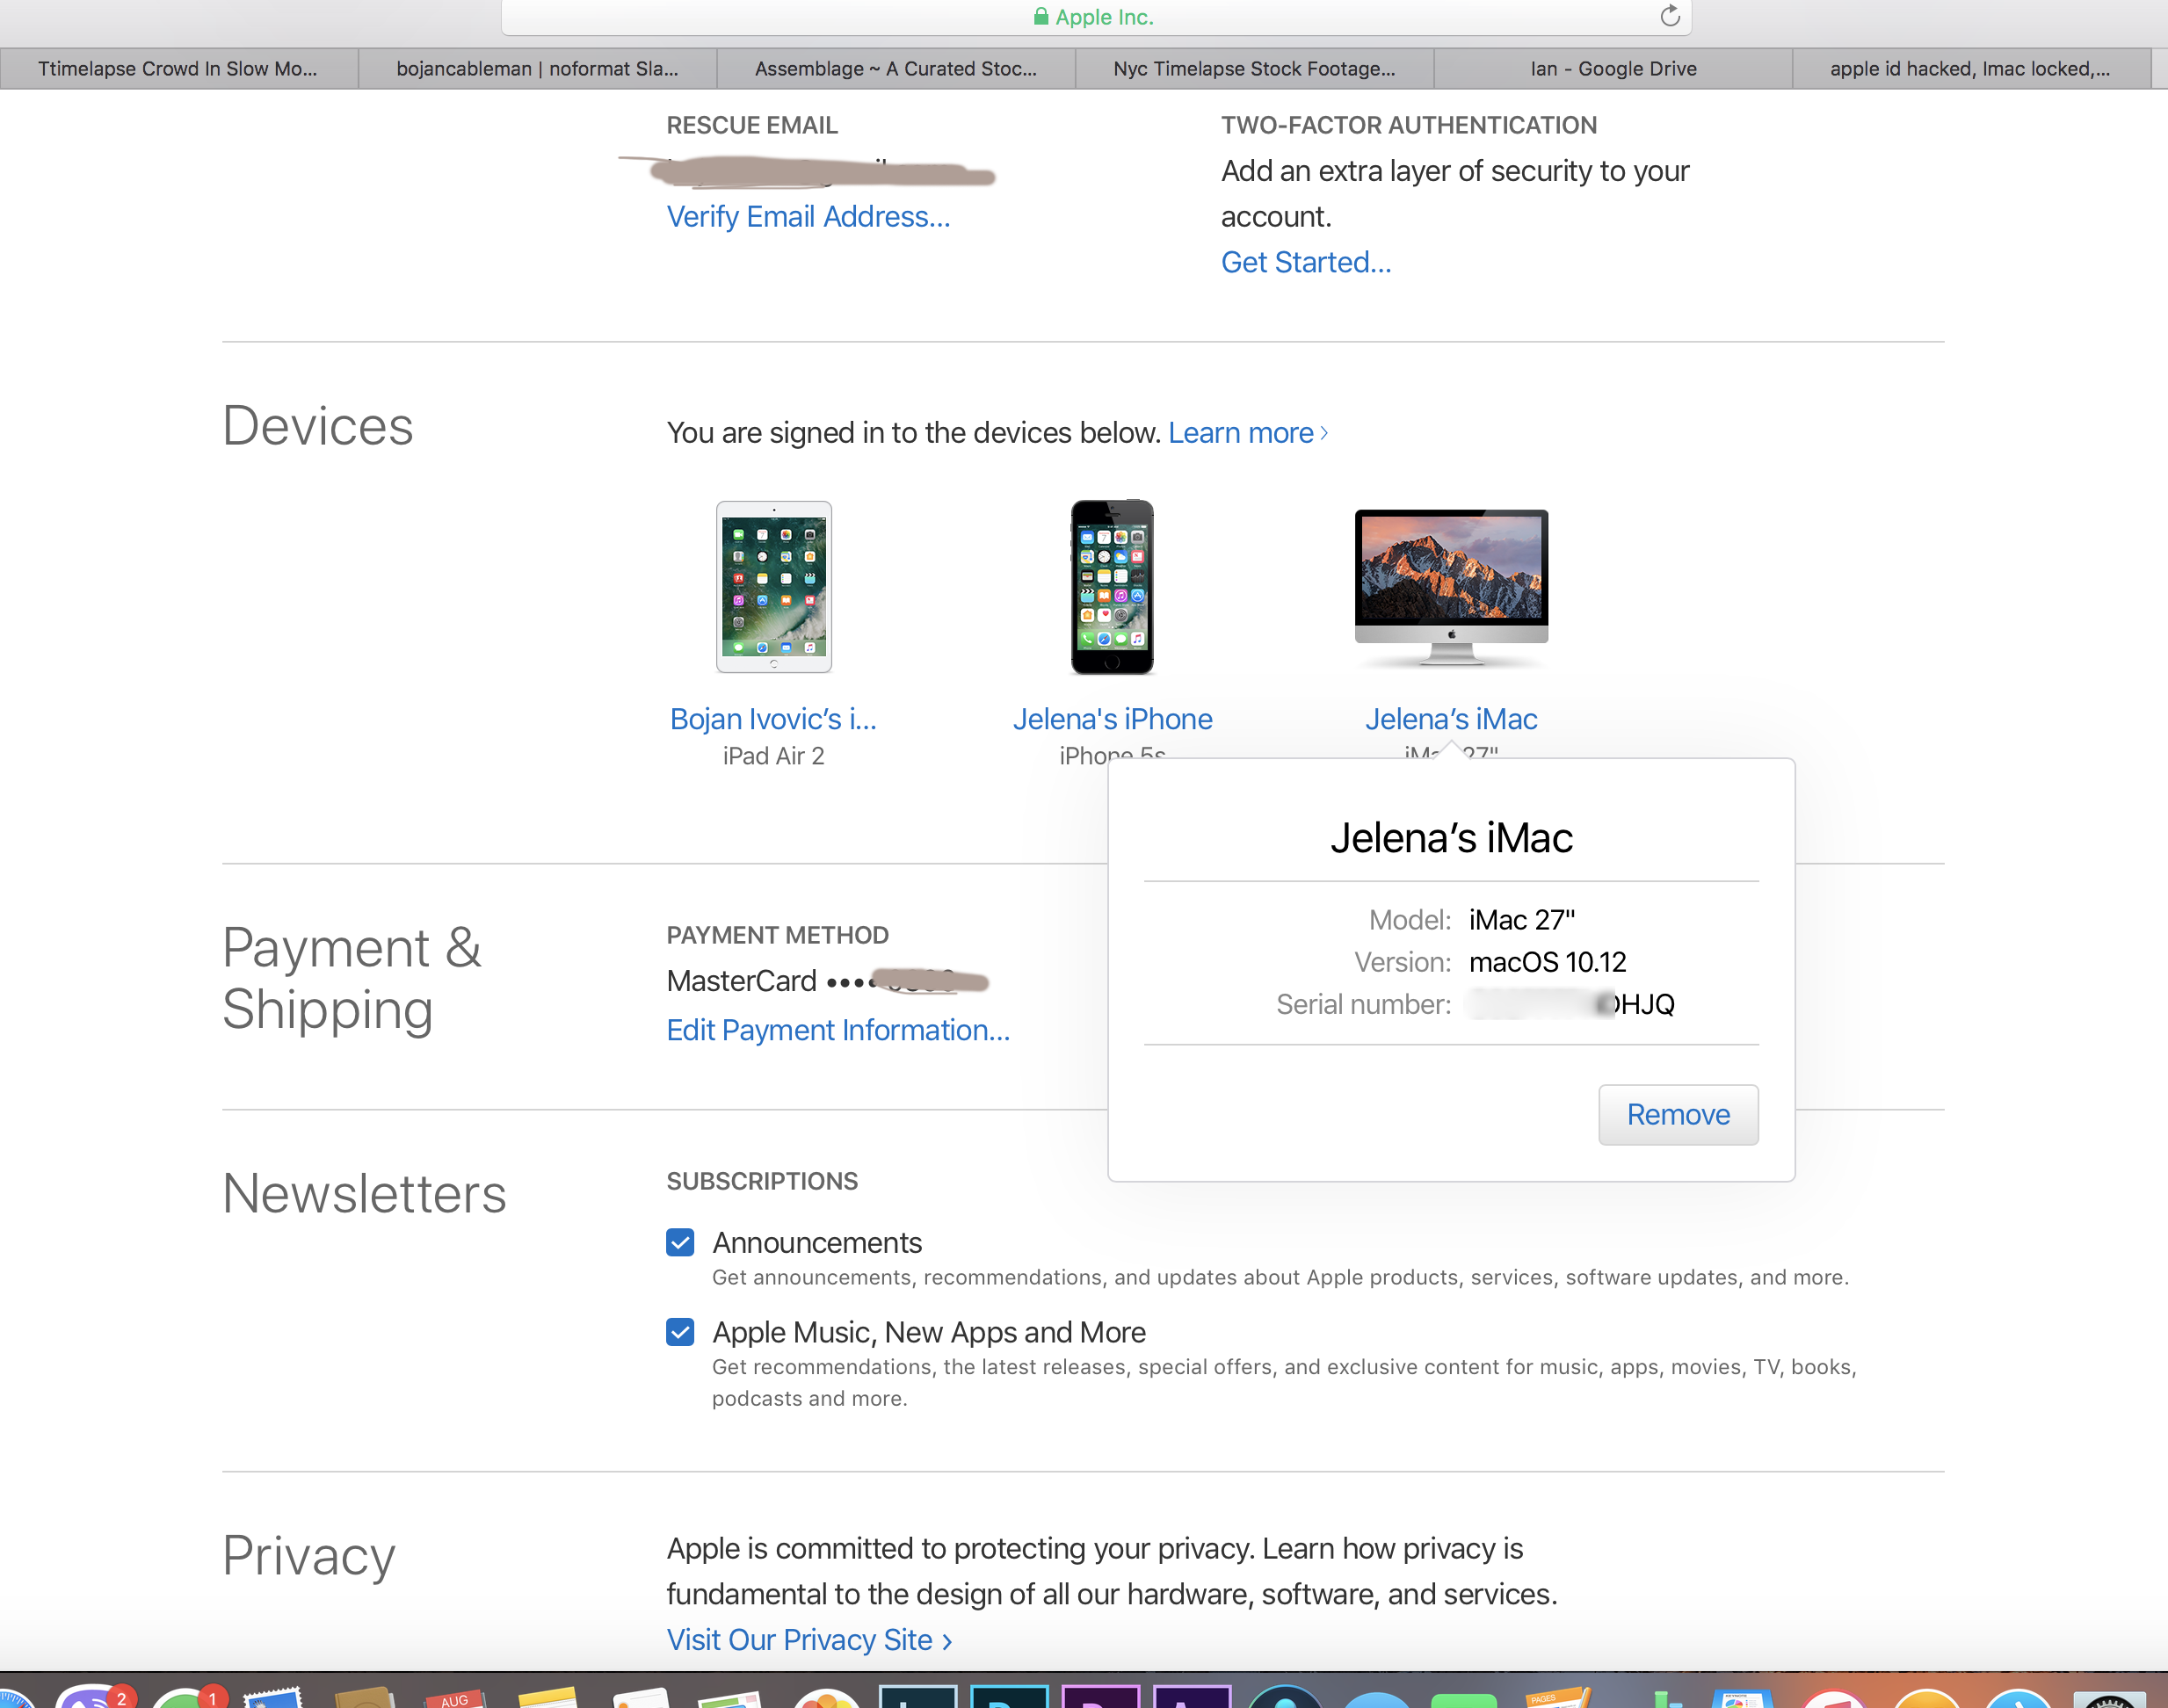Switch to the Nyc Timelapse Stock Footage tab
This screenshot has width=2168, height=1708.
[x=1254, y=69]
